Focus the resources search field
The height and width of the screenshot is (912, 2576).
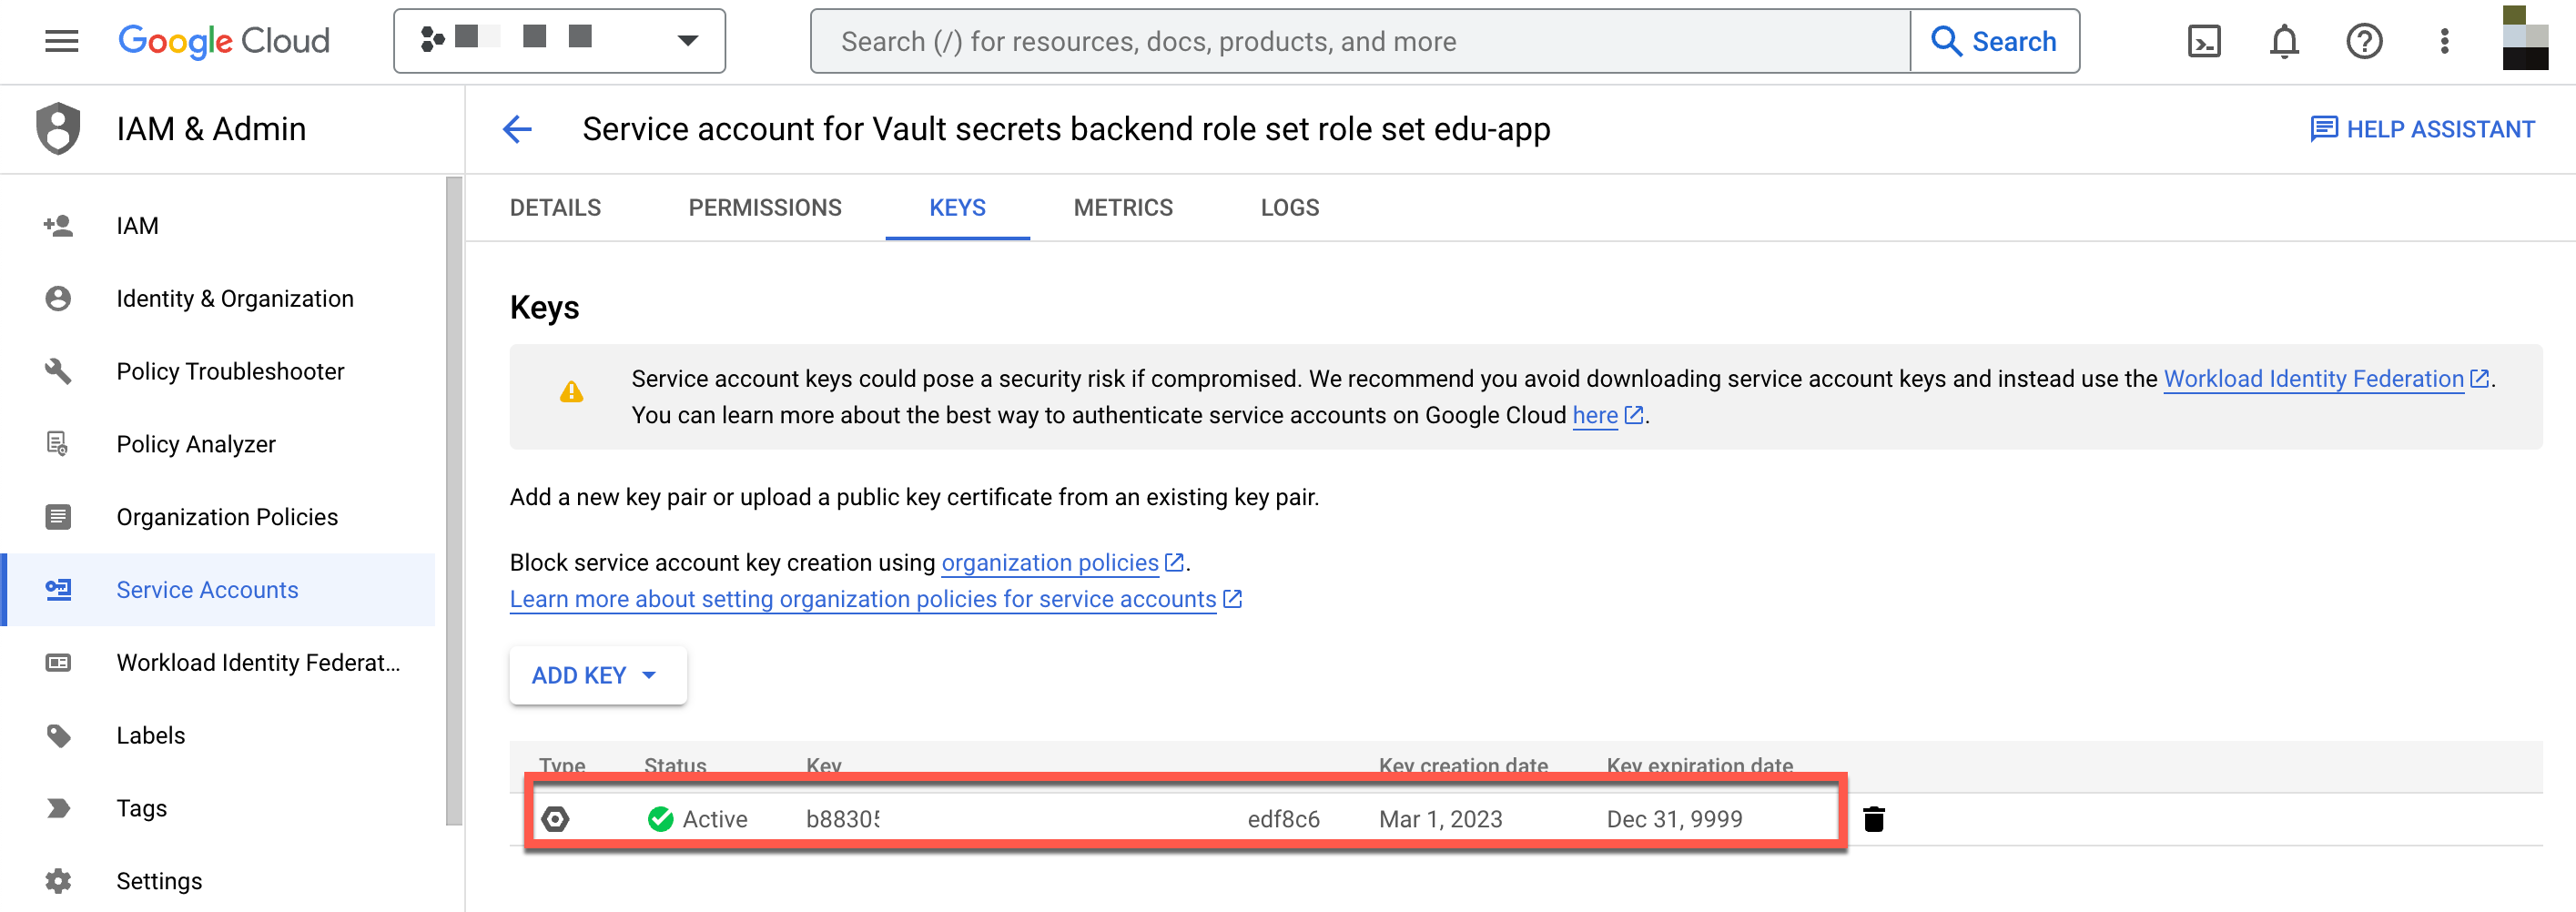[x=1360, y=41]
